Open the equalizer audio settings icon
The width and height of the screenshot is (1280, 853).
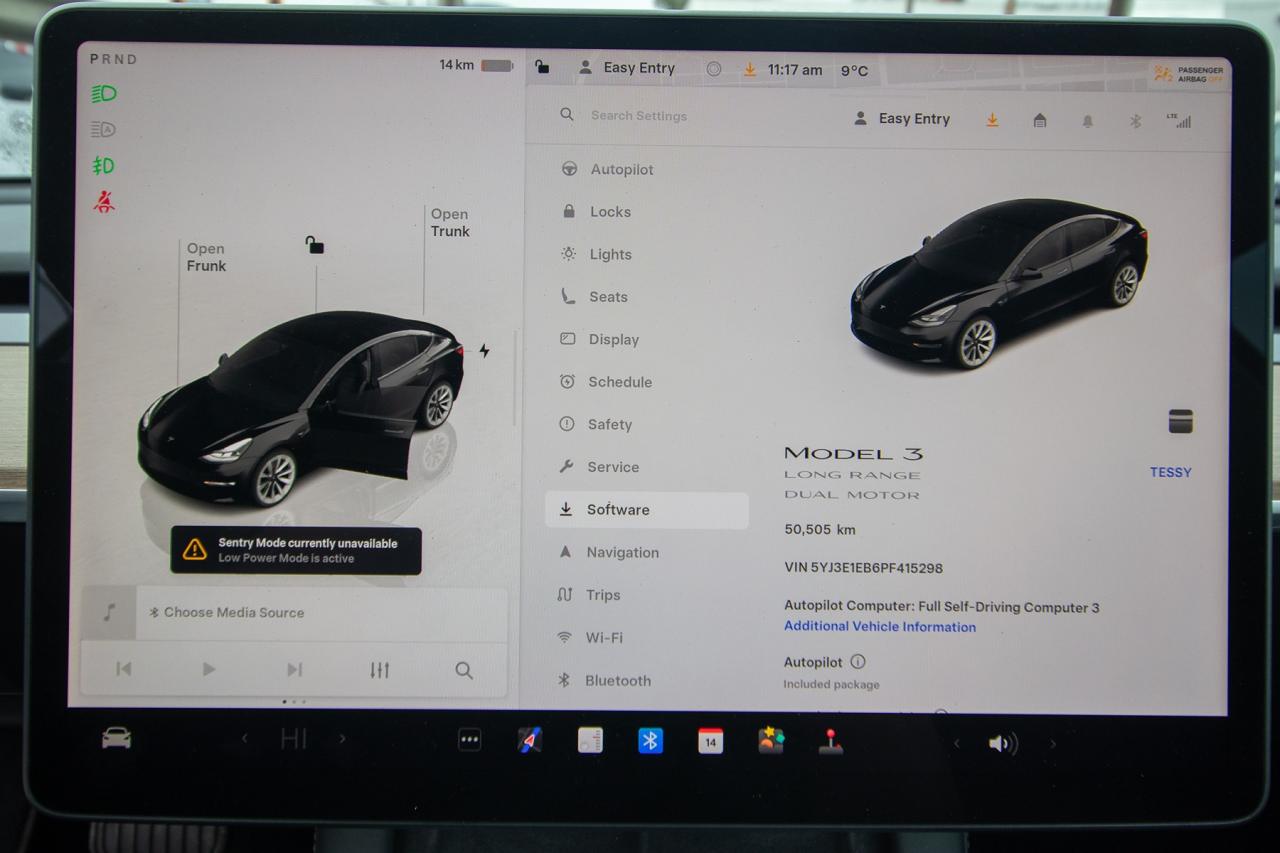click(379, 670)
